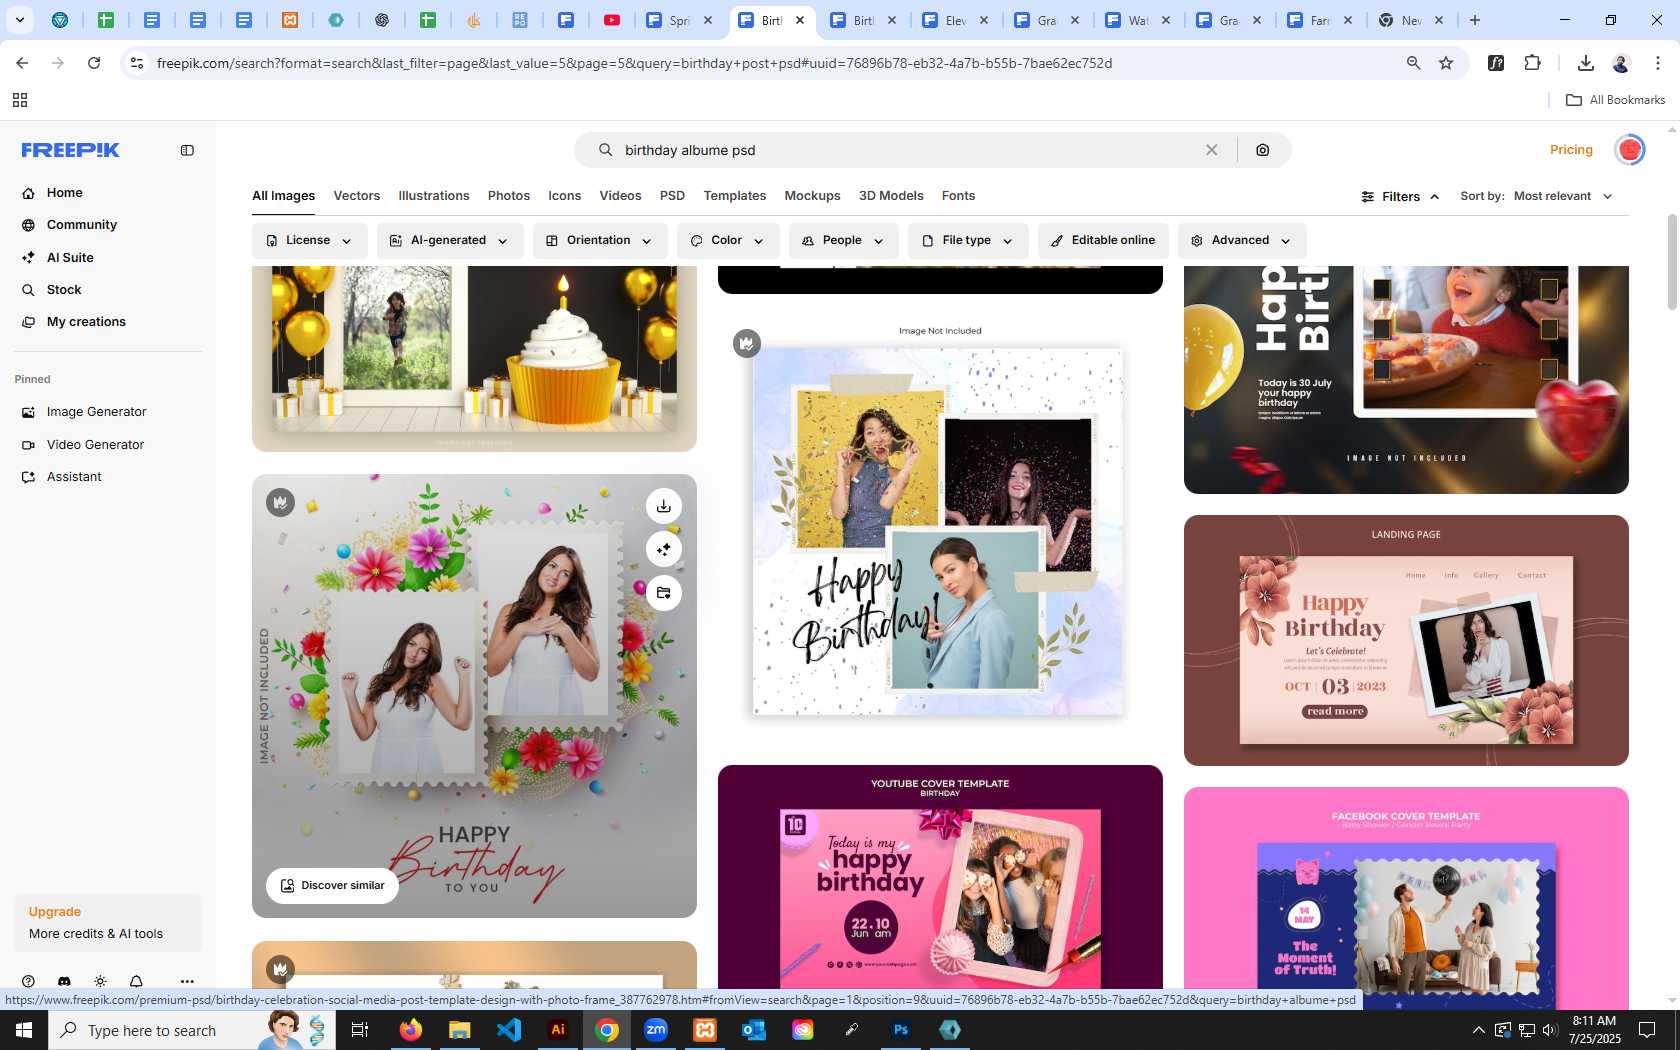Open Photoshop from the taskbar

(x=901, y=1030)
